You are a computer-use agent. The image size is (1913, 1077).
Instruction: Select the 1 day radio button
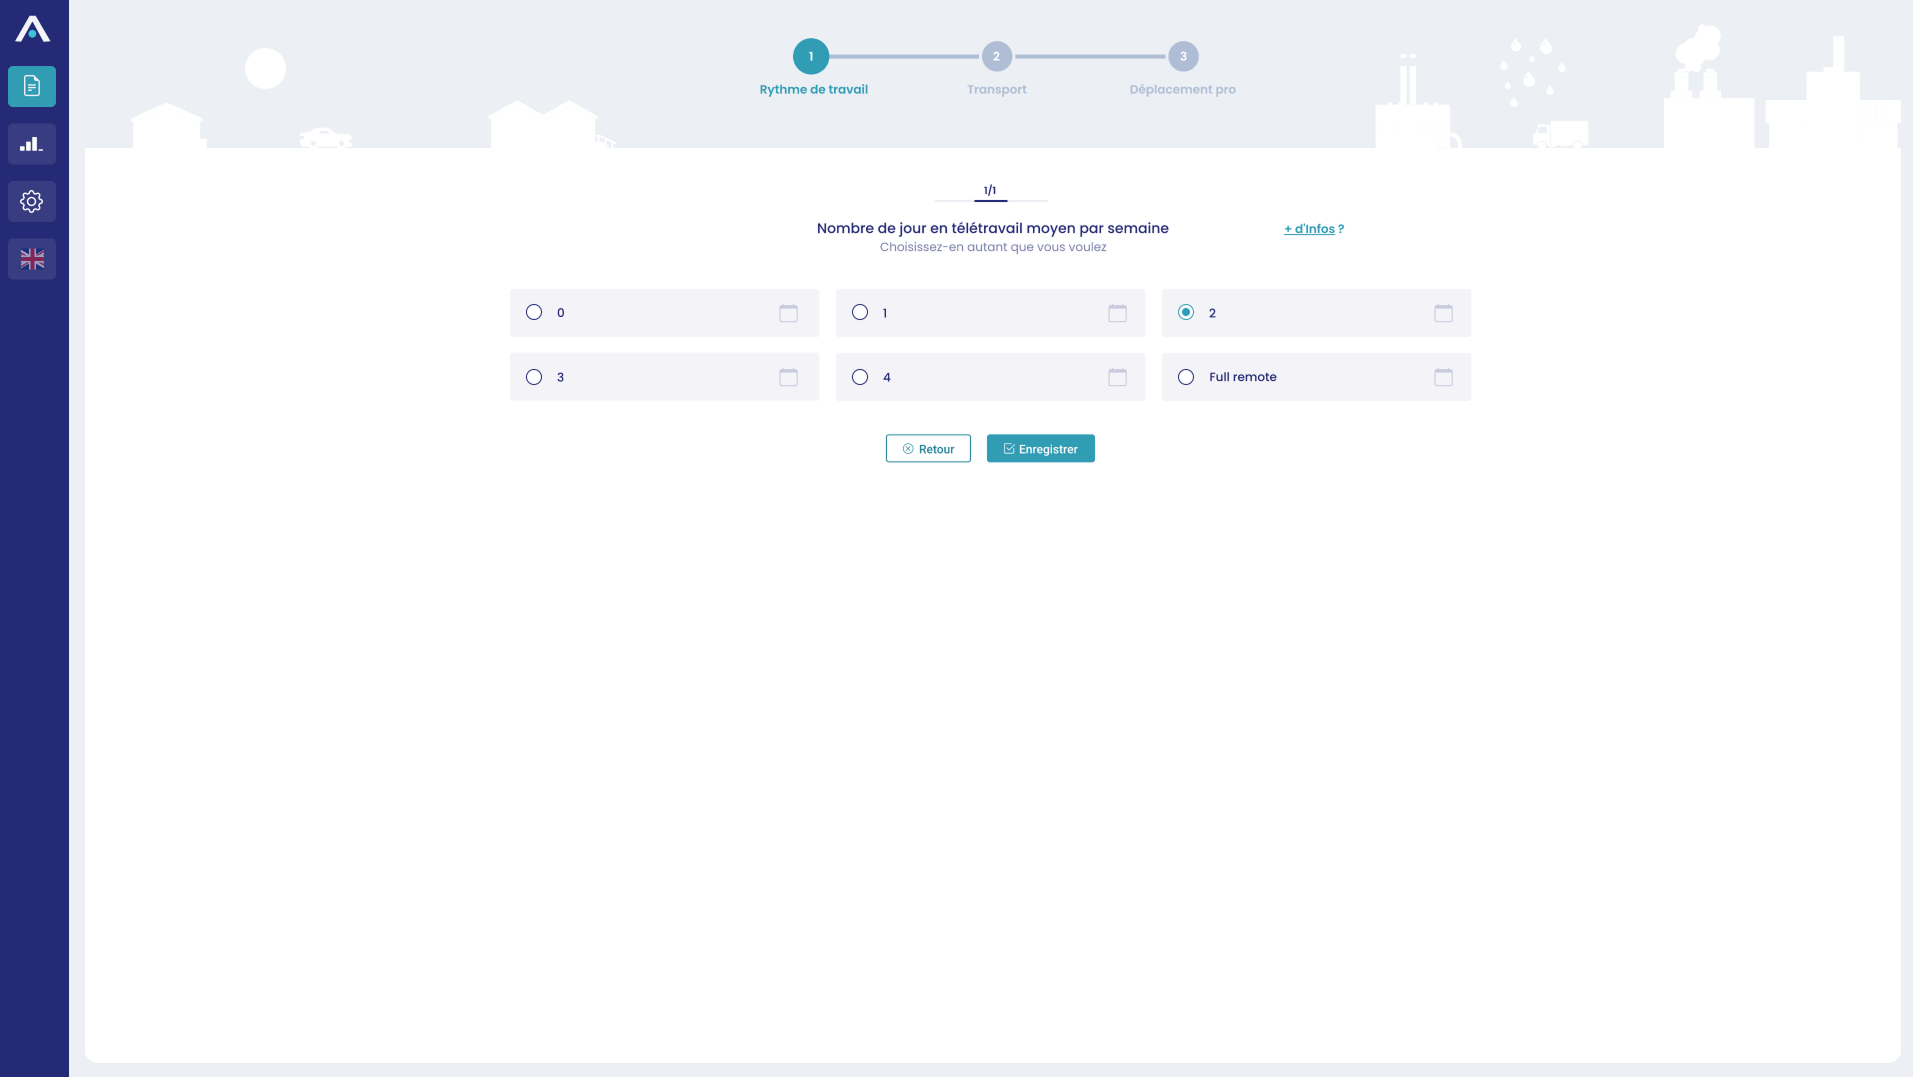coord(860,313)
